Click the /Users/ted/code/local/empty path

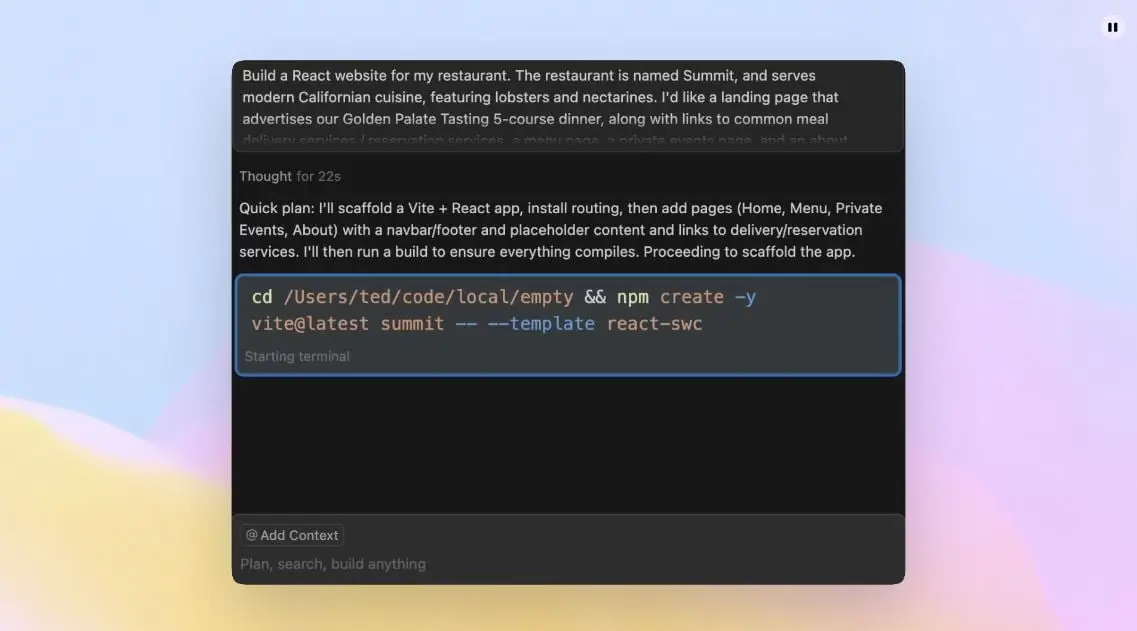pos(428,297)
